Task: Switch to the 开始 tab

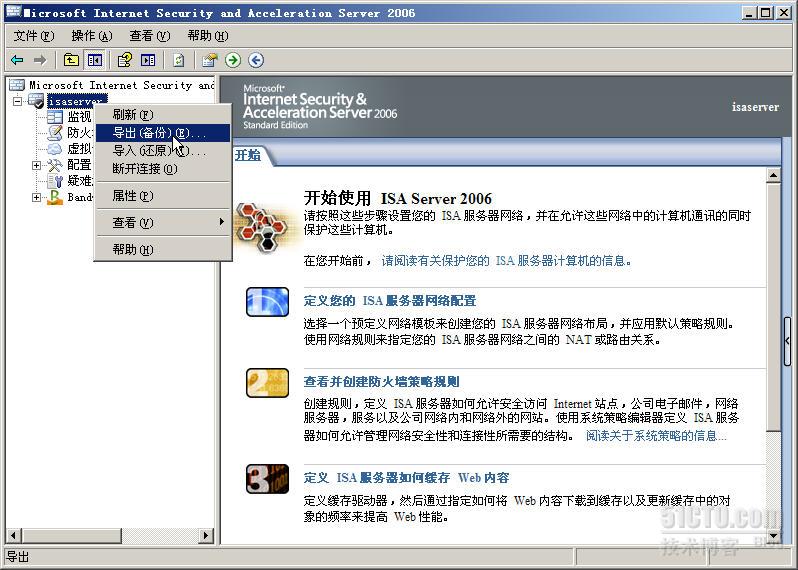Action: click(x=248, y=155)
